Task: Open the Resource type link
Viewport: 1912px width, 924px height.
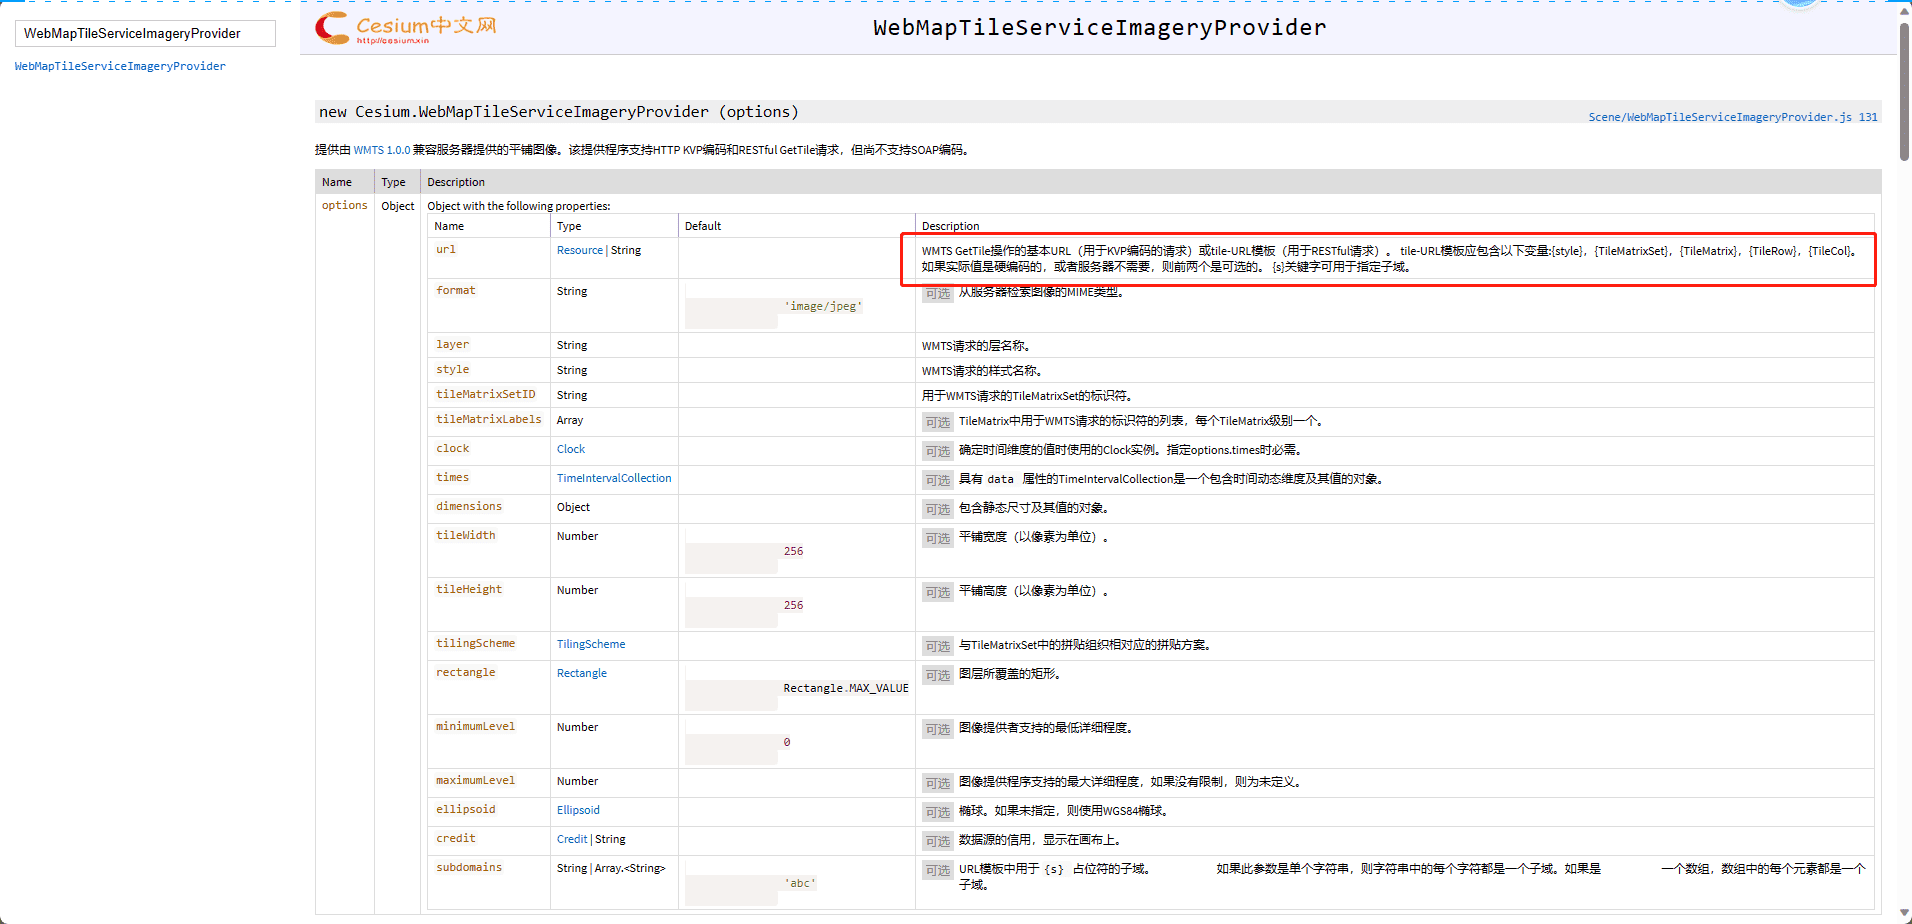Action: click(x=580, y=250)
